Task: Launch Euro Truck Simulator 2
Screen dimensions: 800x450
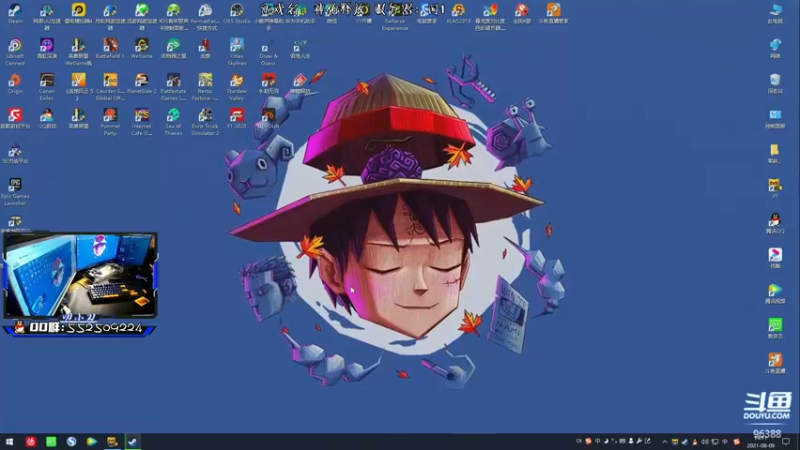Action: tap(205, 121)
